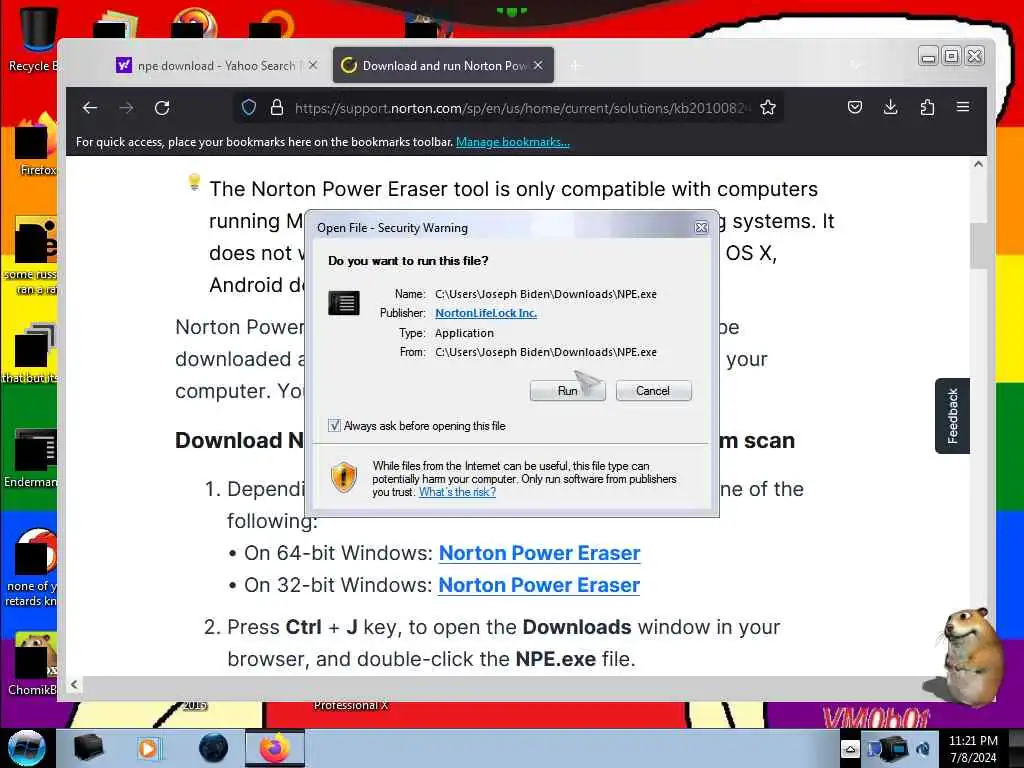The width and height of the screenshot is (1024, 768).
Task: Expand the list all tabs chevron
Action: [x=856, y=65]
